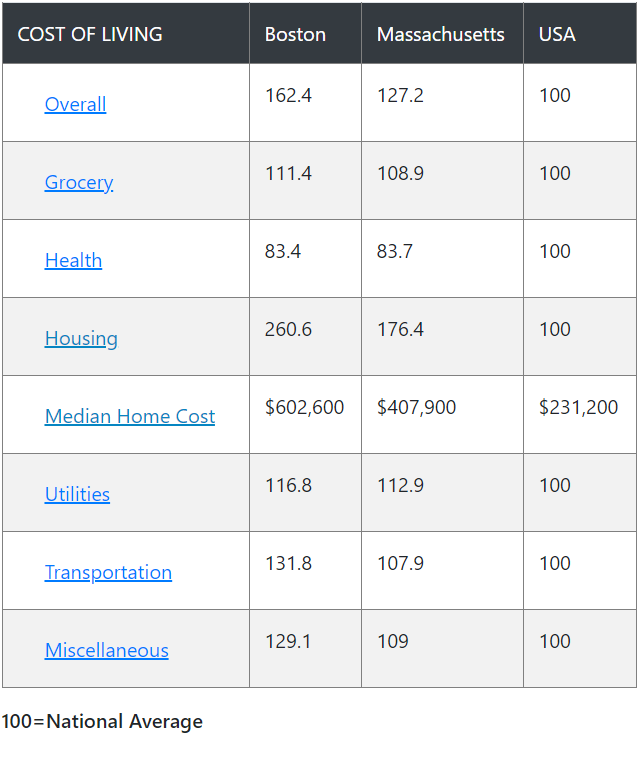Open the Median Home Cost link
The width and height of the screenshot is (642, 757).
tap(130, 416)
